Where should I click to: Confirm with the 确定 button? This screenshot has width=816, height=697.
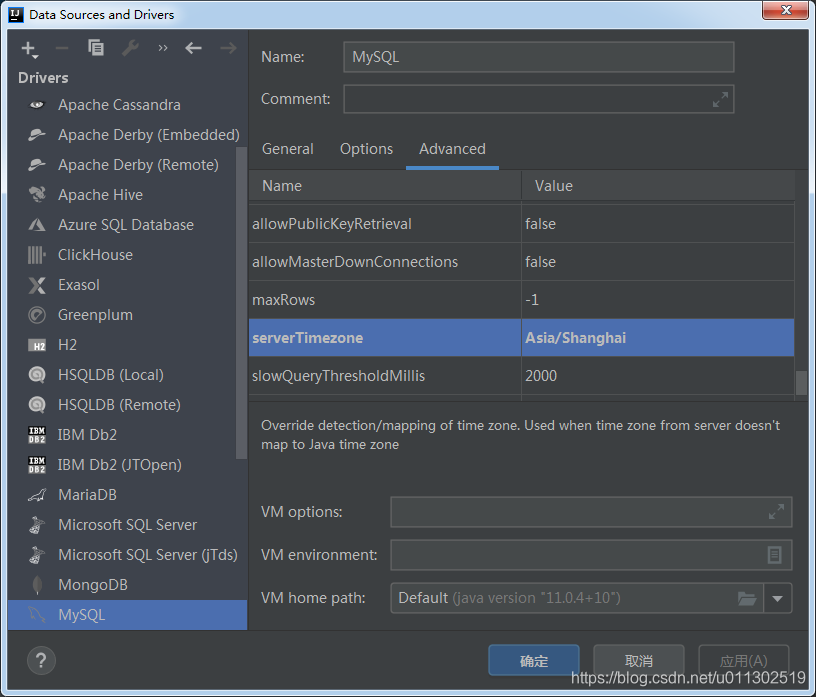(534, 661)
